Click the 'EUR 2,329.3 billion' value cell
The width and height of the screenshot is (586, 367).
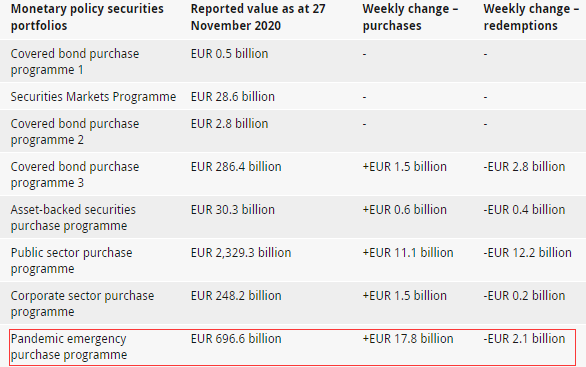point(241,253)
